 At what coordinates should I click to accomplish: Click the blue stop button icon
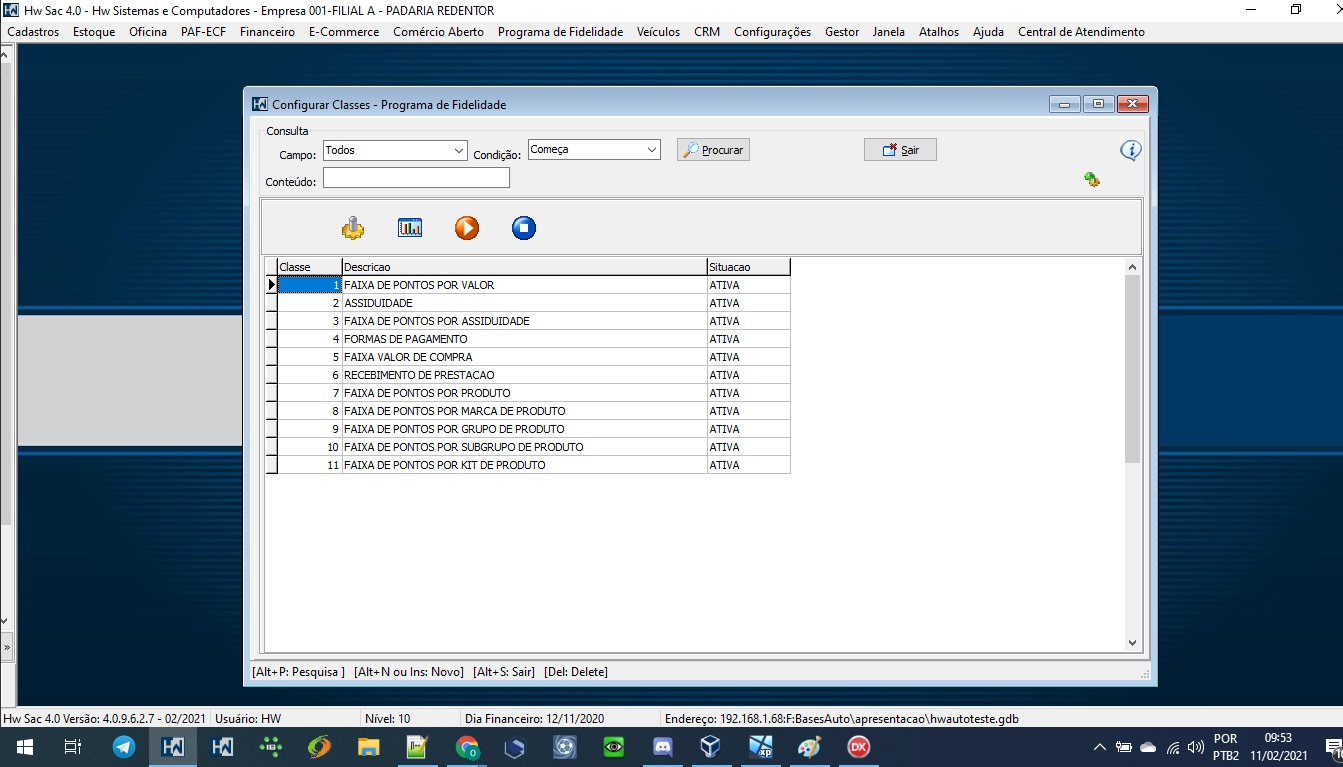pos(524,228)
